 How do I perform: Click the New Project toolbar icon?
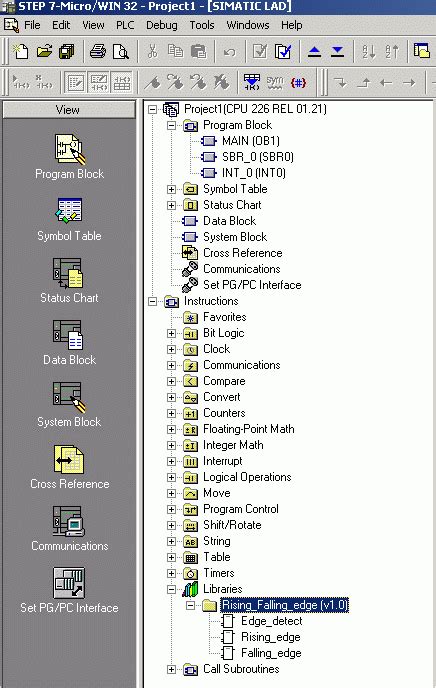coord(20,51)
